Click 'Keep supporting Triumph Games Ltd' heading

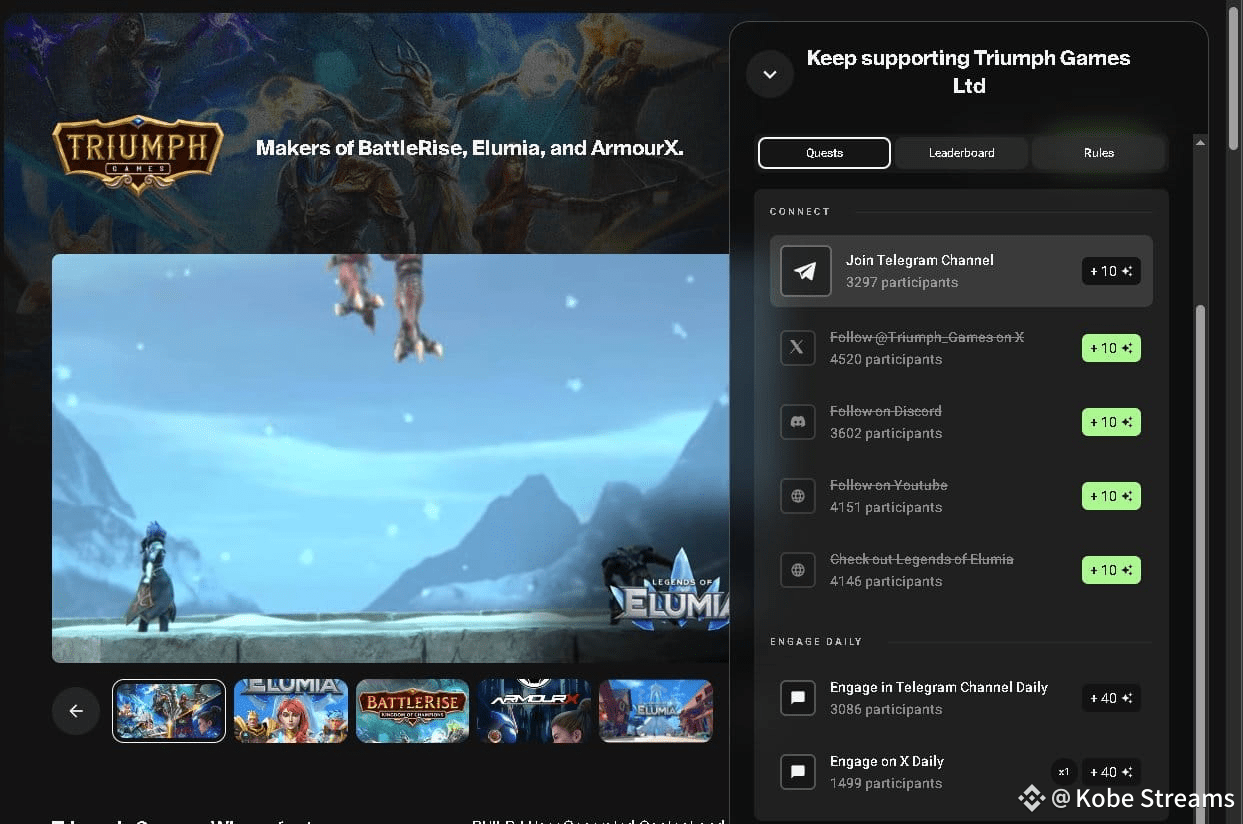tap(968, 72)
